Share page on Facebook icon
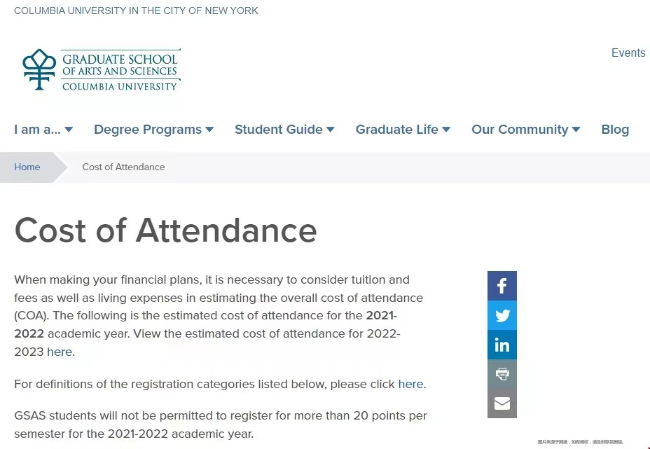The height and width of the screenshot is (449, 650). pos(502,286)
